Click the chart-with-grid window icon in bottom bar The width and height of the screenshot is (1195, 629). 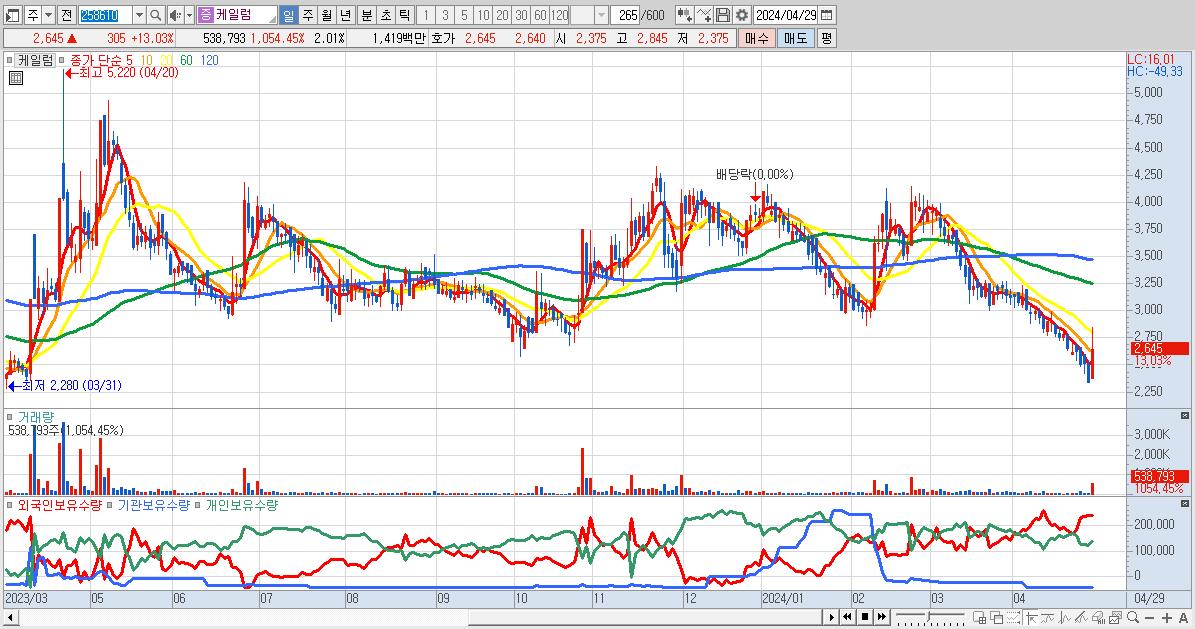tap(979, 618)
